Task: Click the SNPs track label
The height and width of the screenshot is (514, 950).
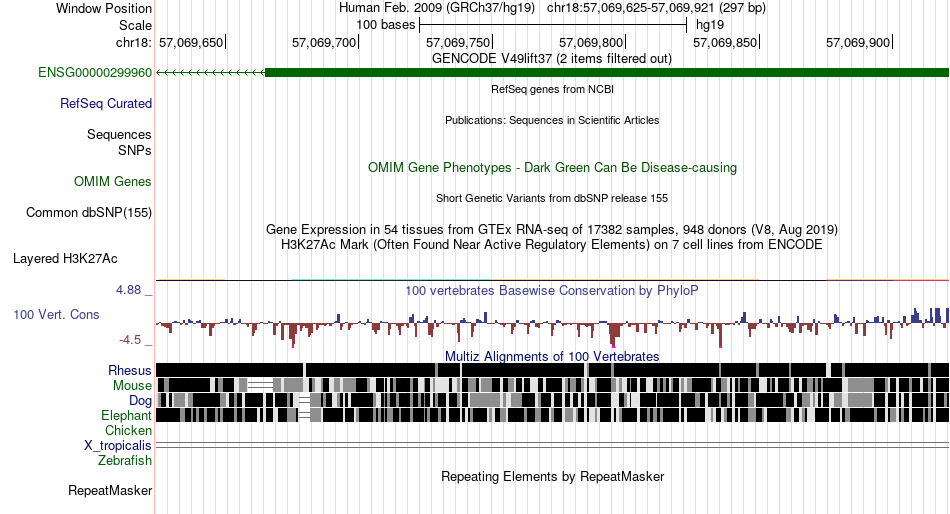Action: point(135,150)
